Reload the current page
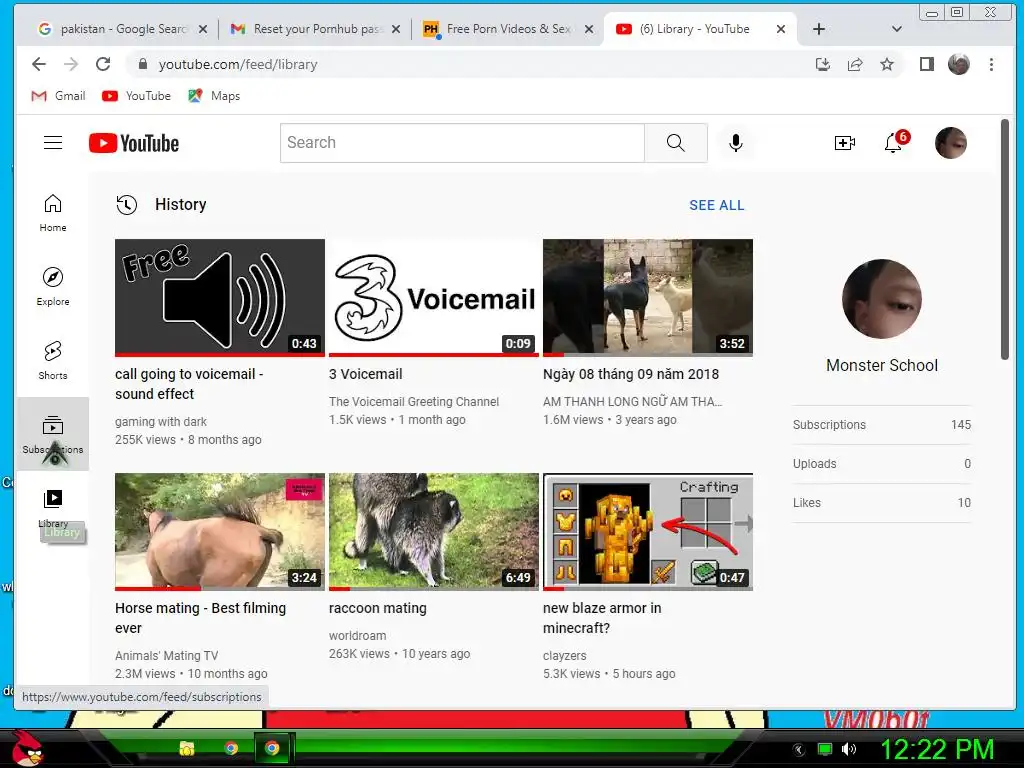This screenshot has height=768, width=1024. point(103,64)
